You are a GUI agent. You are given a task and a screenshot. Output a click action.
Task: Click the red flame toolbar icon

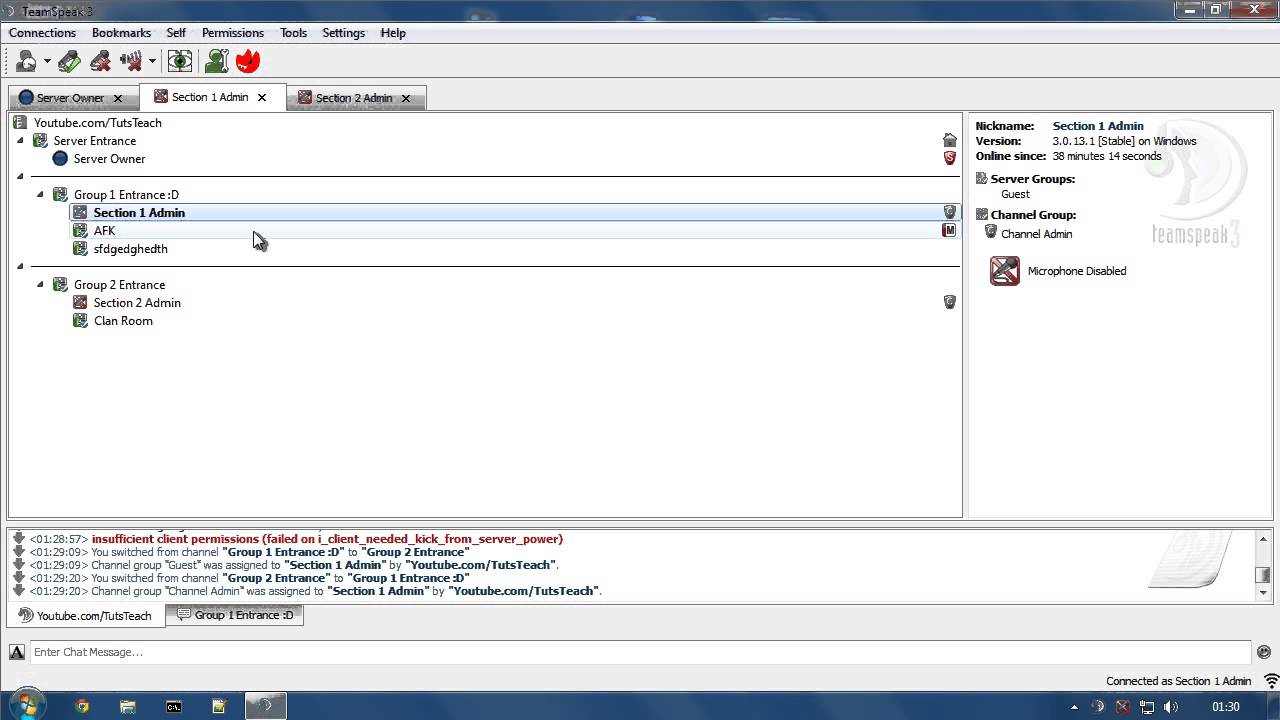(247, 61)
